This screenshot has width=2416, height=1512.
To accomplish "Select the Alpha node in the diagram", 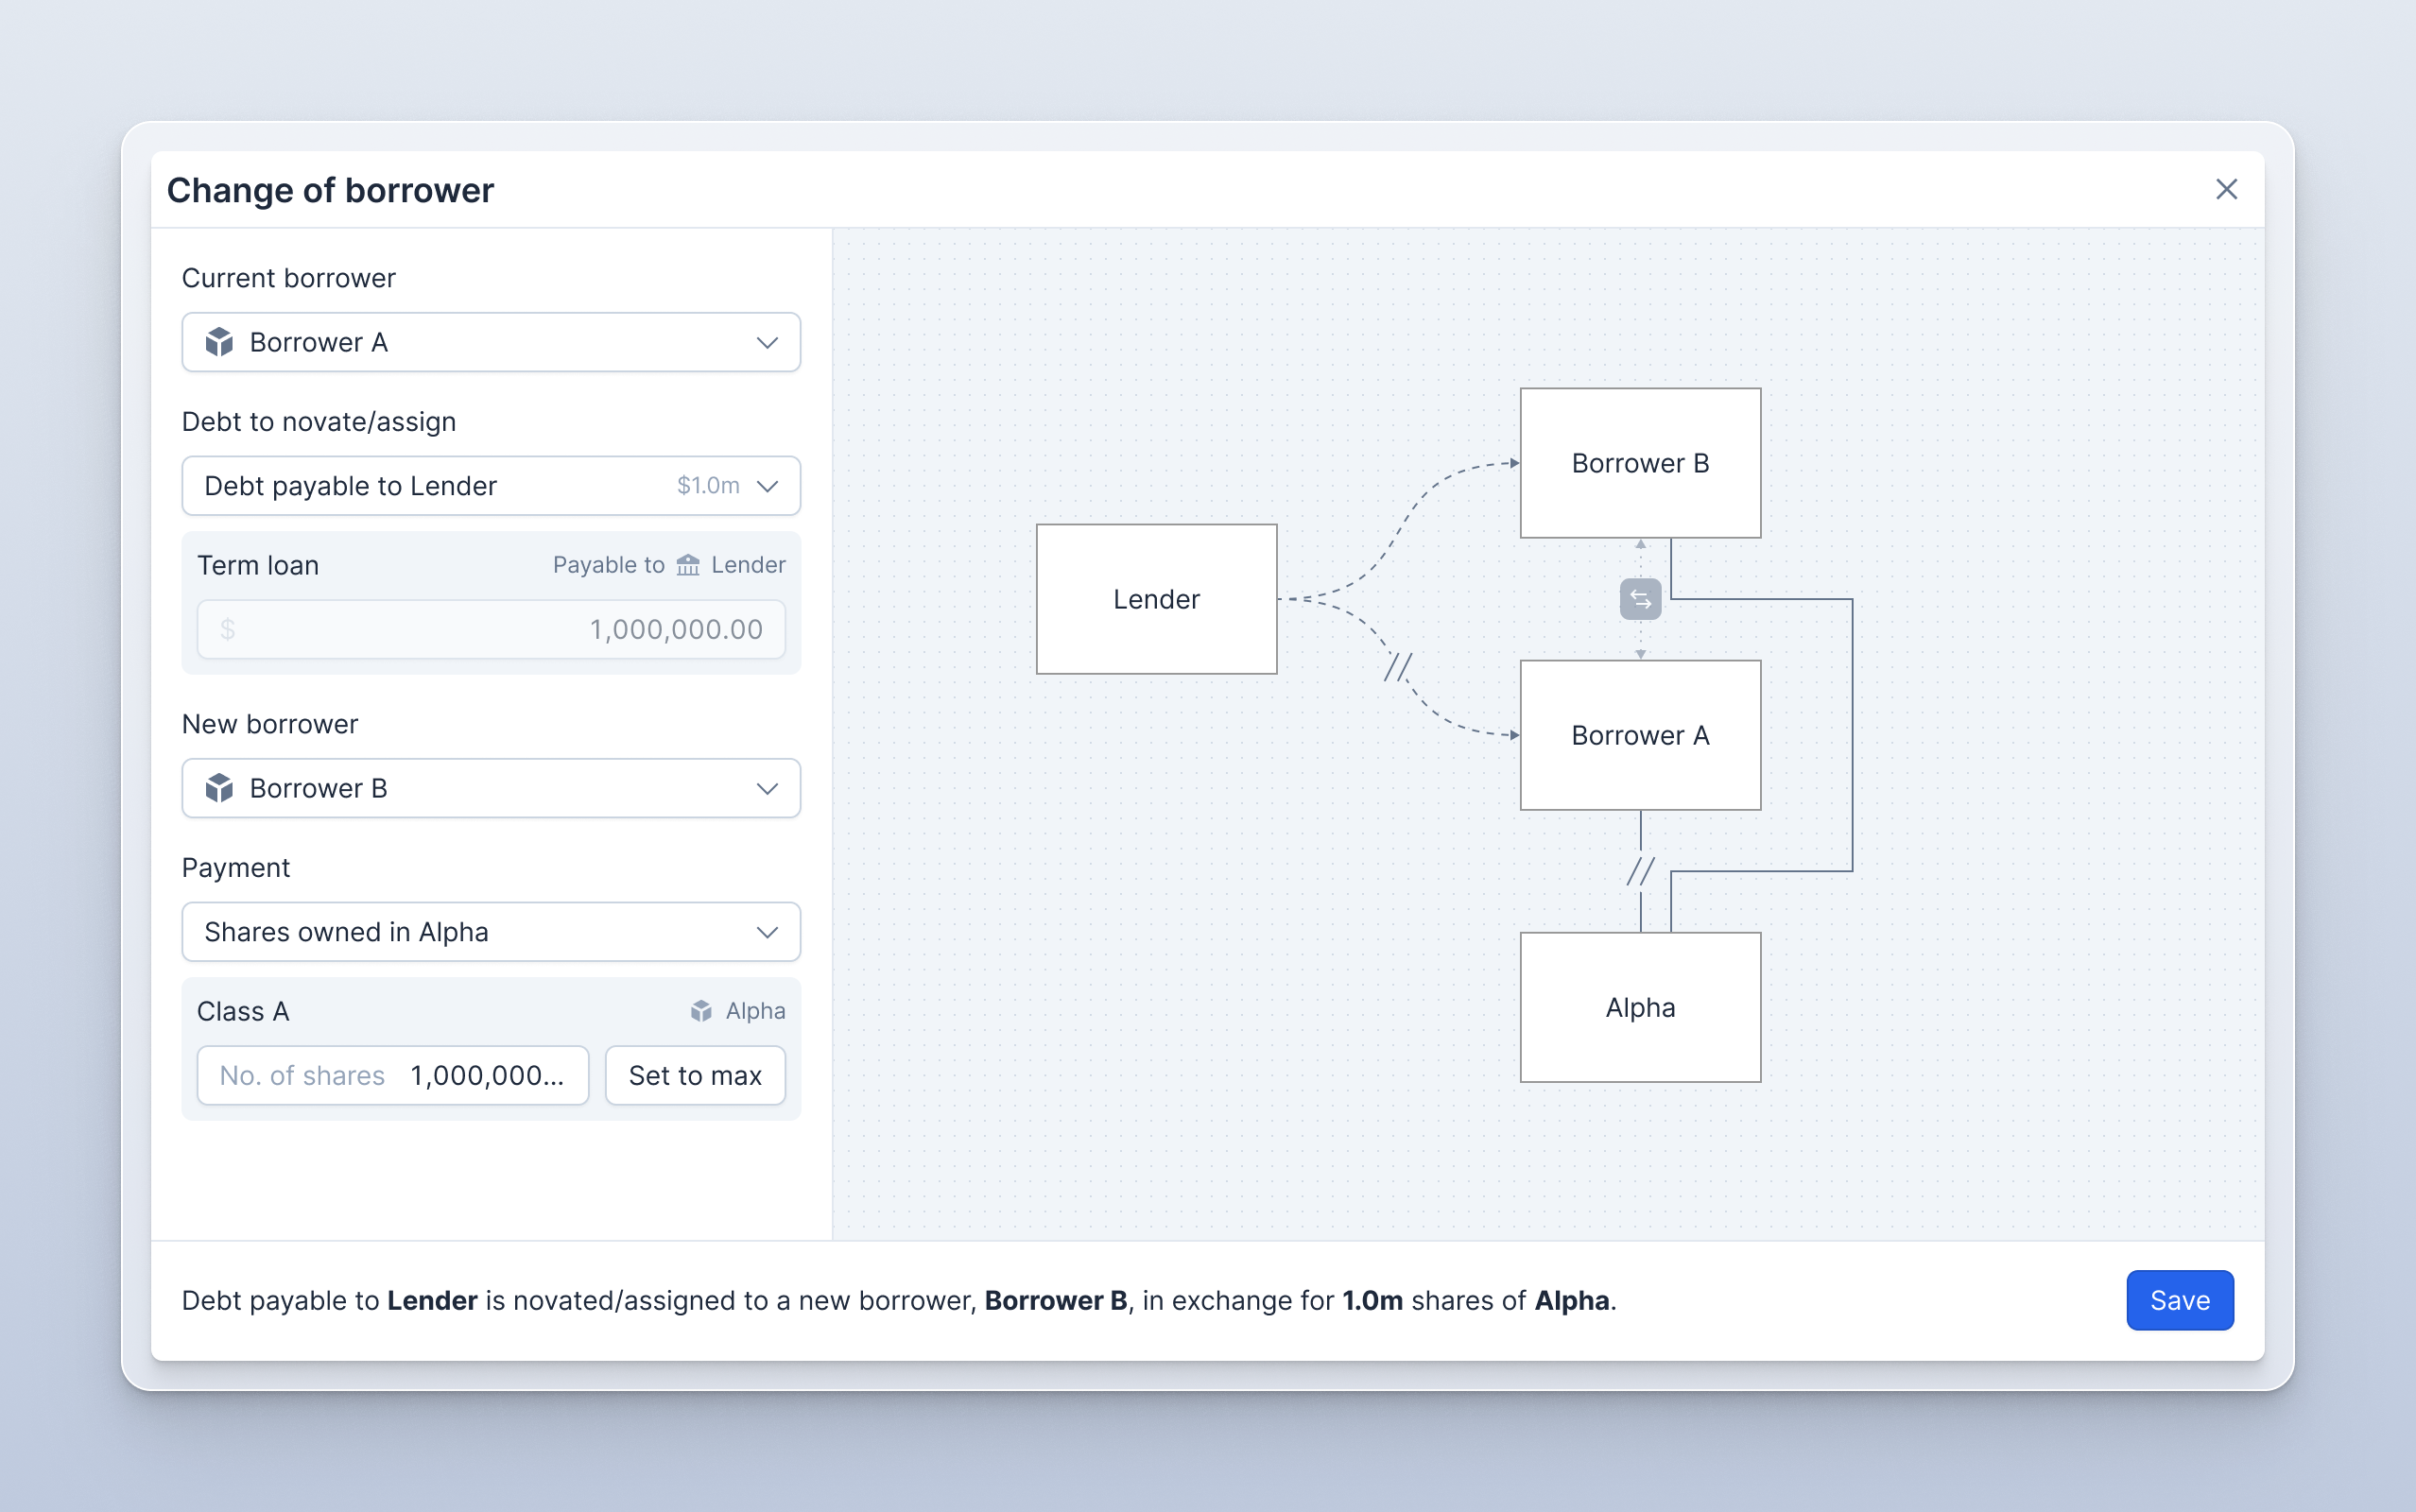I will coord(1640,1007).
